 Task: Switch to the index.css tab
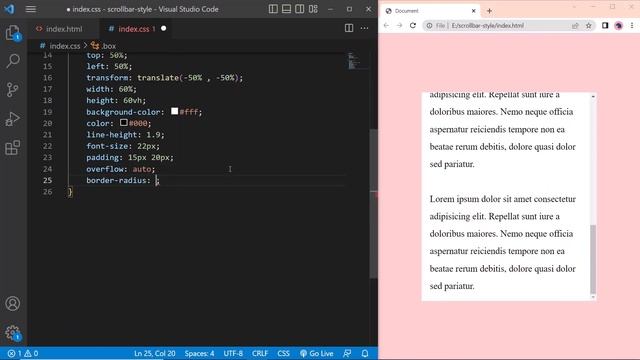click(135, 29)
